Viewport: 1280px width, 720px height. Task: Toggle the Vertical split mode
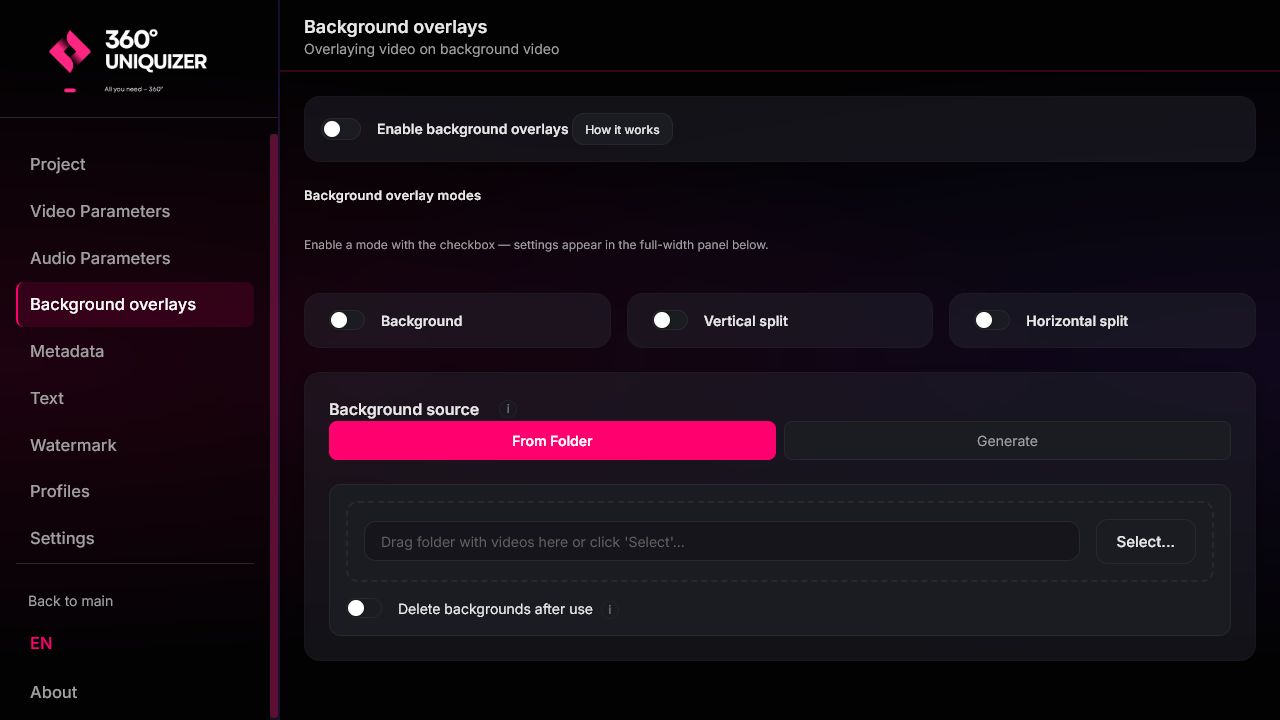click(x=670, y=320)
